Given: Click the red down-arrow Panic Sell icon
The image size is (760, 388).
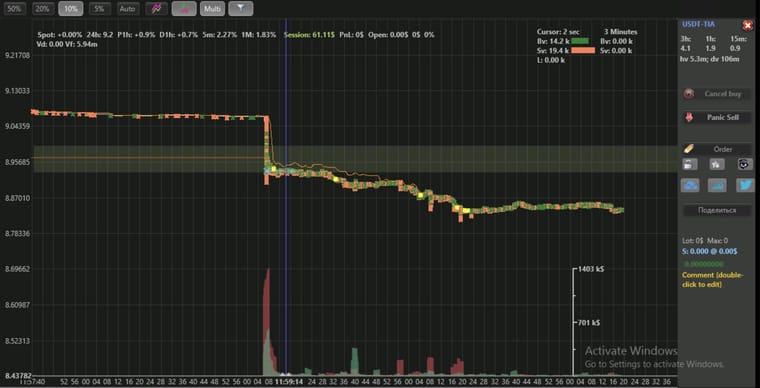Looking at the screenshot, I should pyautogui.click(x=688, y=118).
